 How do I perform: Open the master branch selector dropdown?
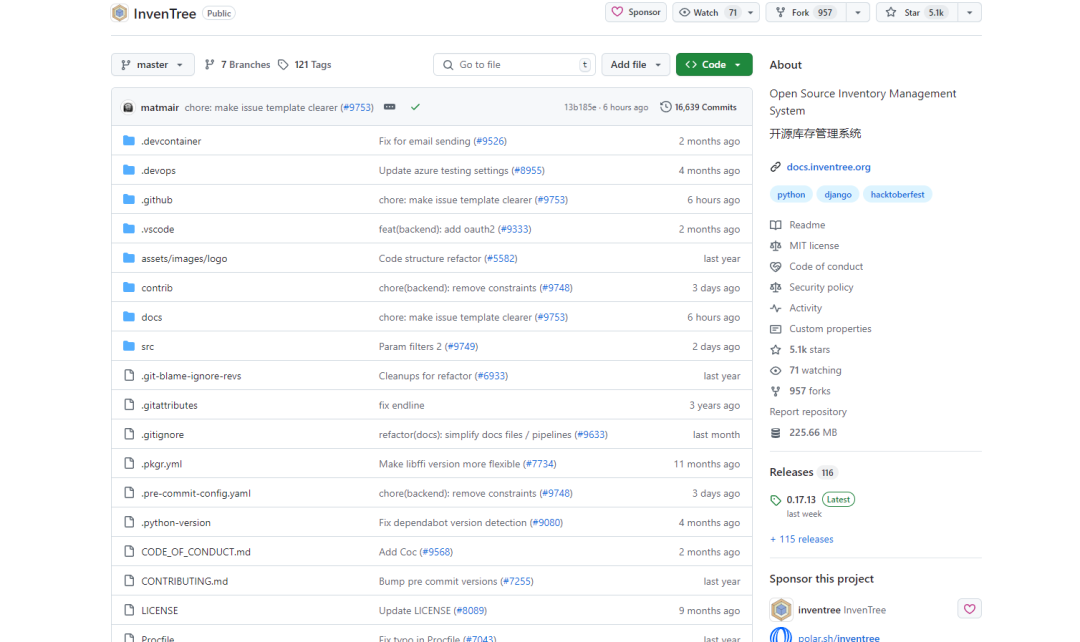153,65
